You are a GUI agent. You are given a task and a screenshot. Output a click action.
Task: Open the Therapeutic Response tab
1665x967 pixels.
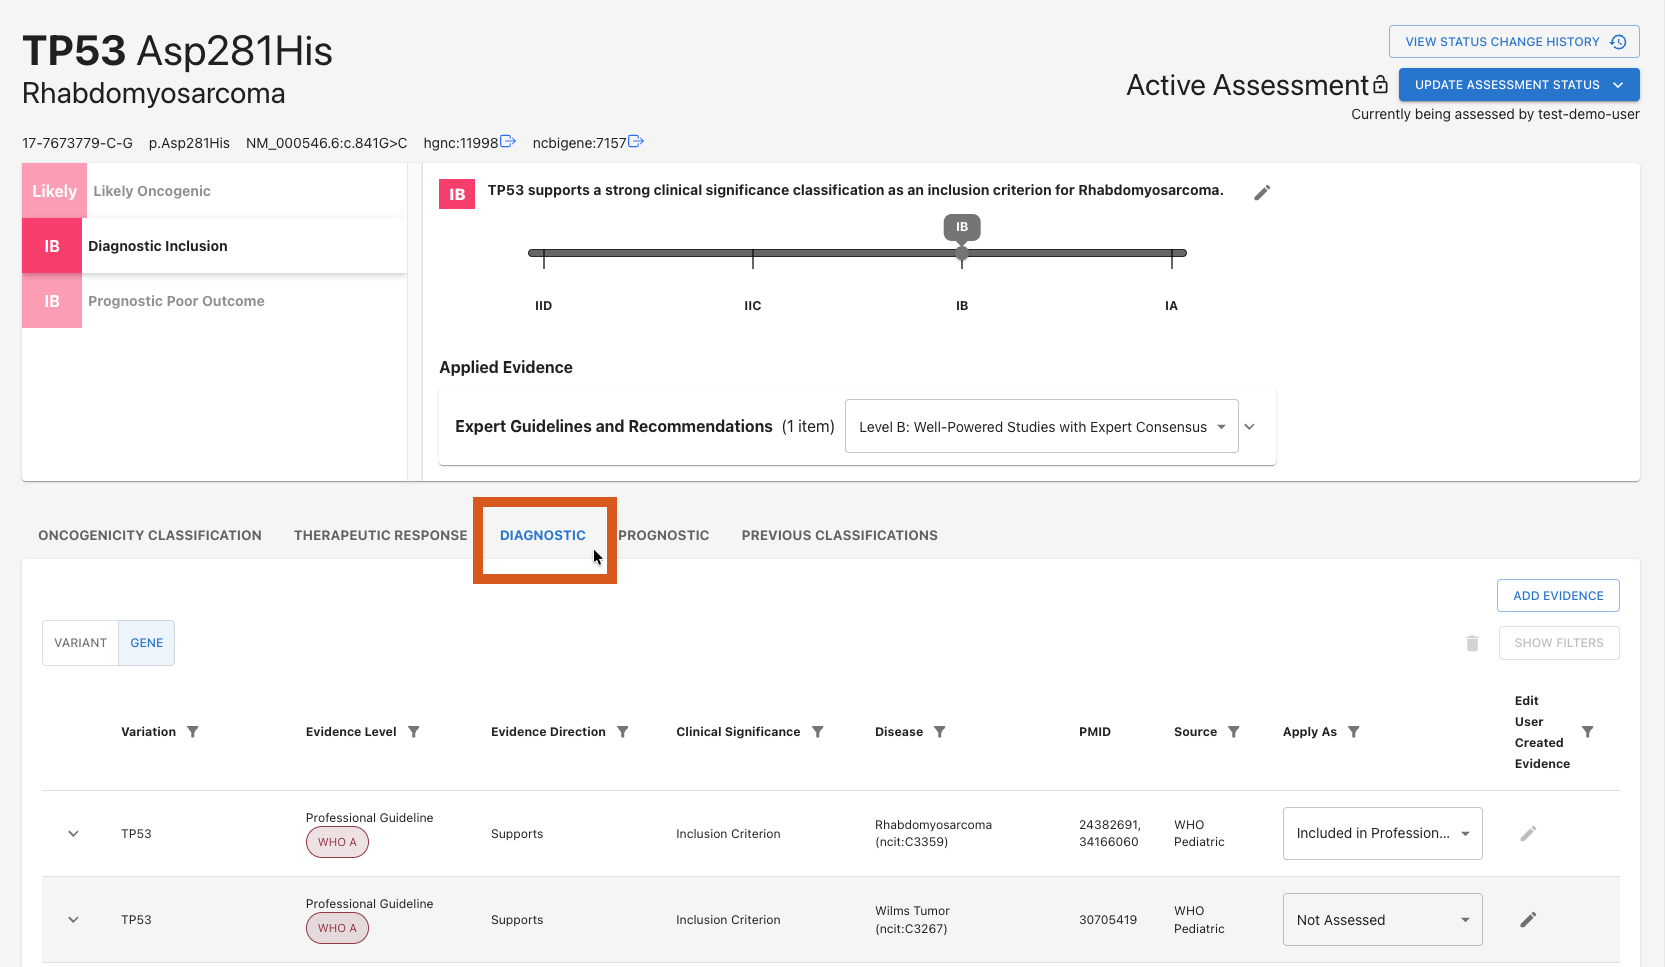click(x=381, y=535)
